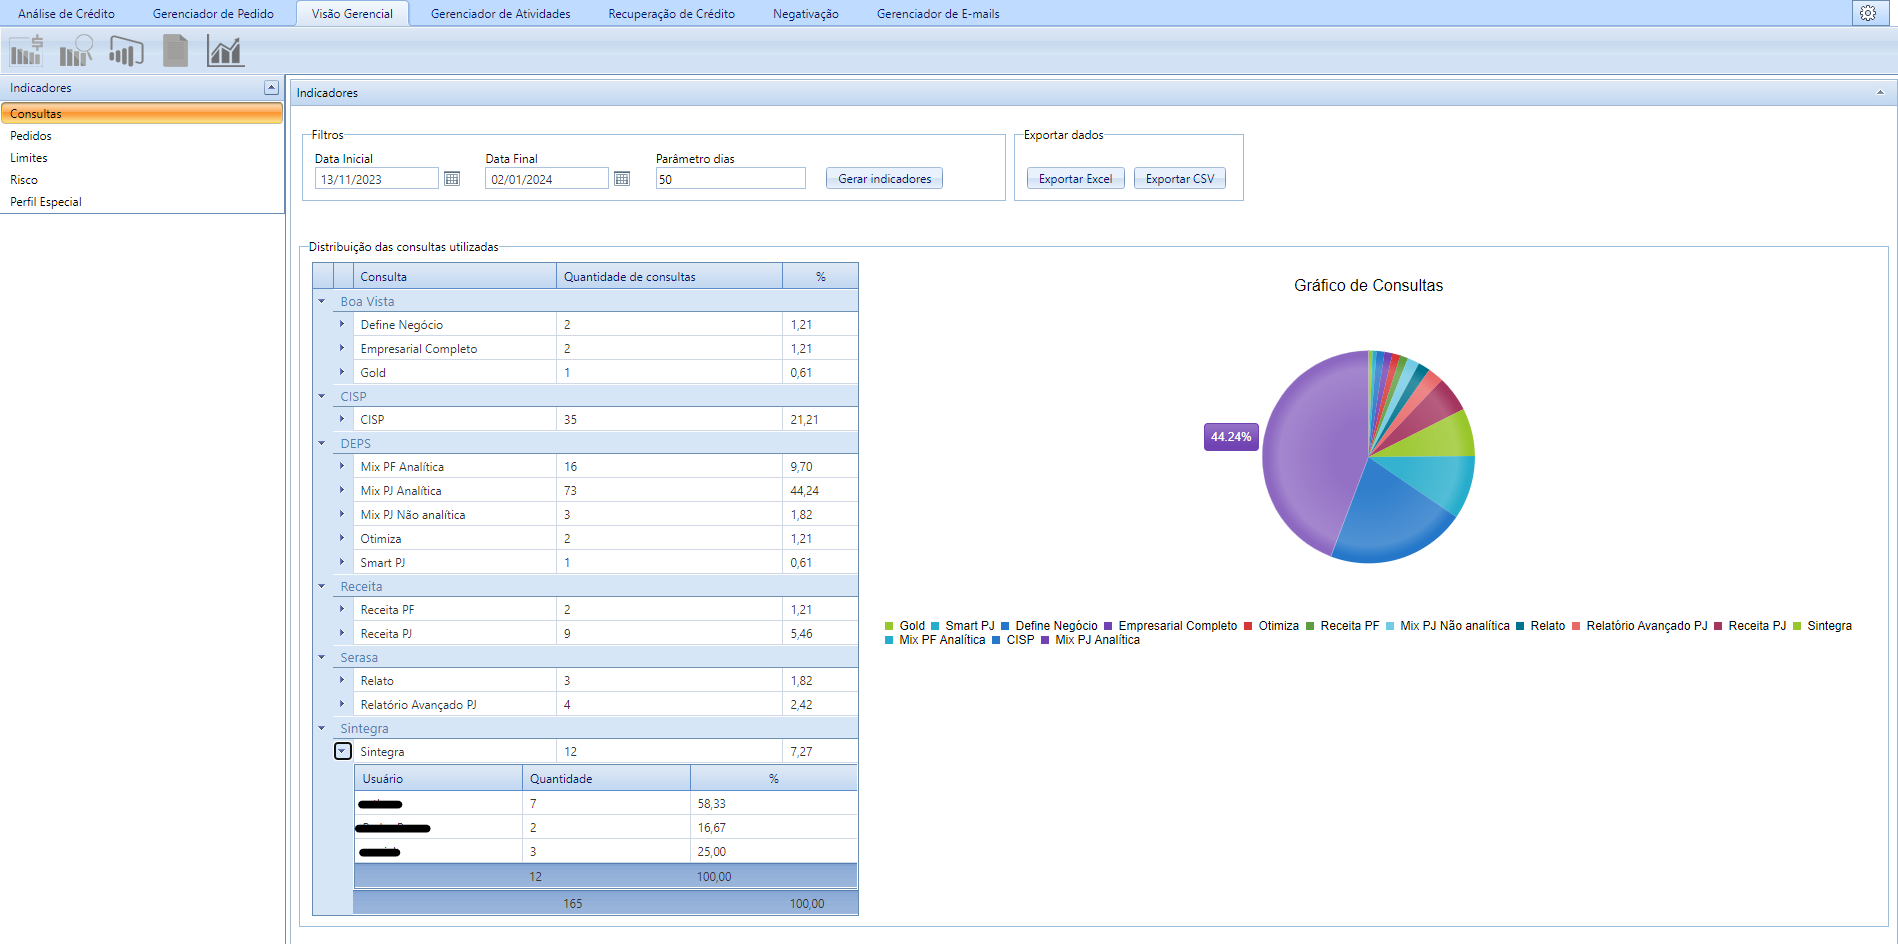Select the Visão Gerencial tab
This screenshot has width=1898, height=944.
tap(352, 14)
